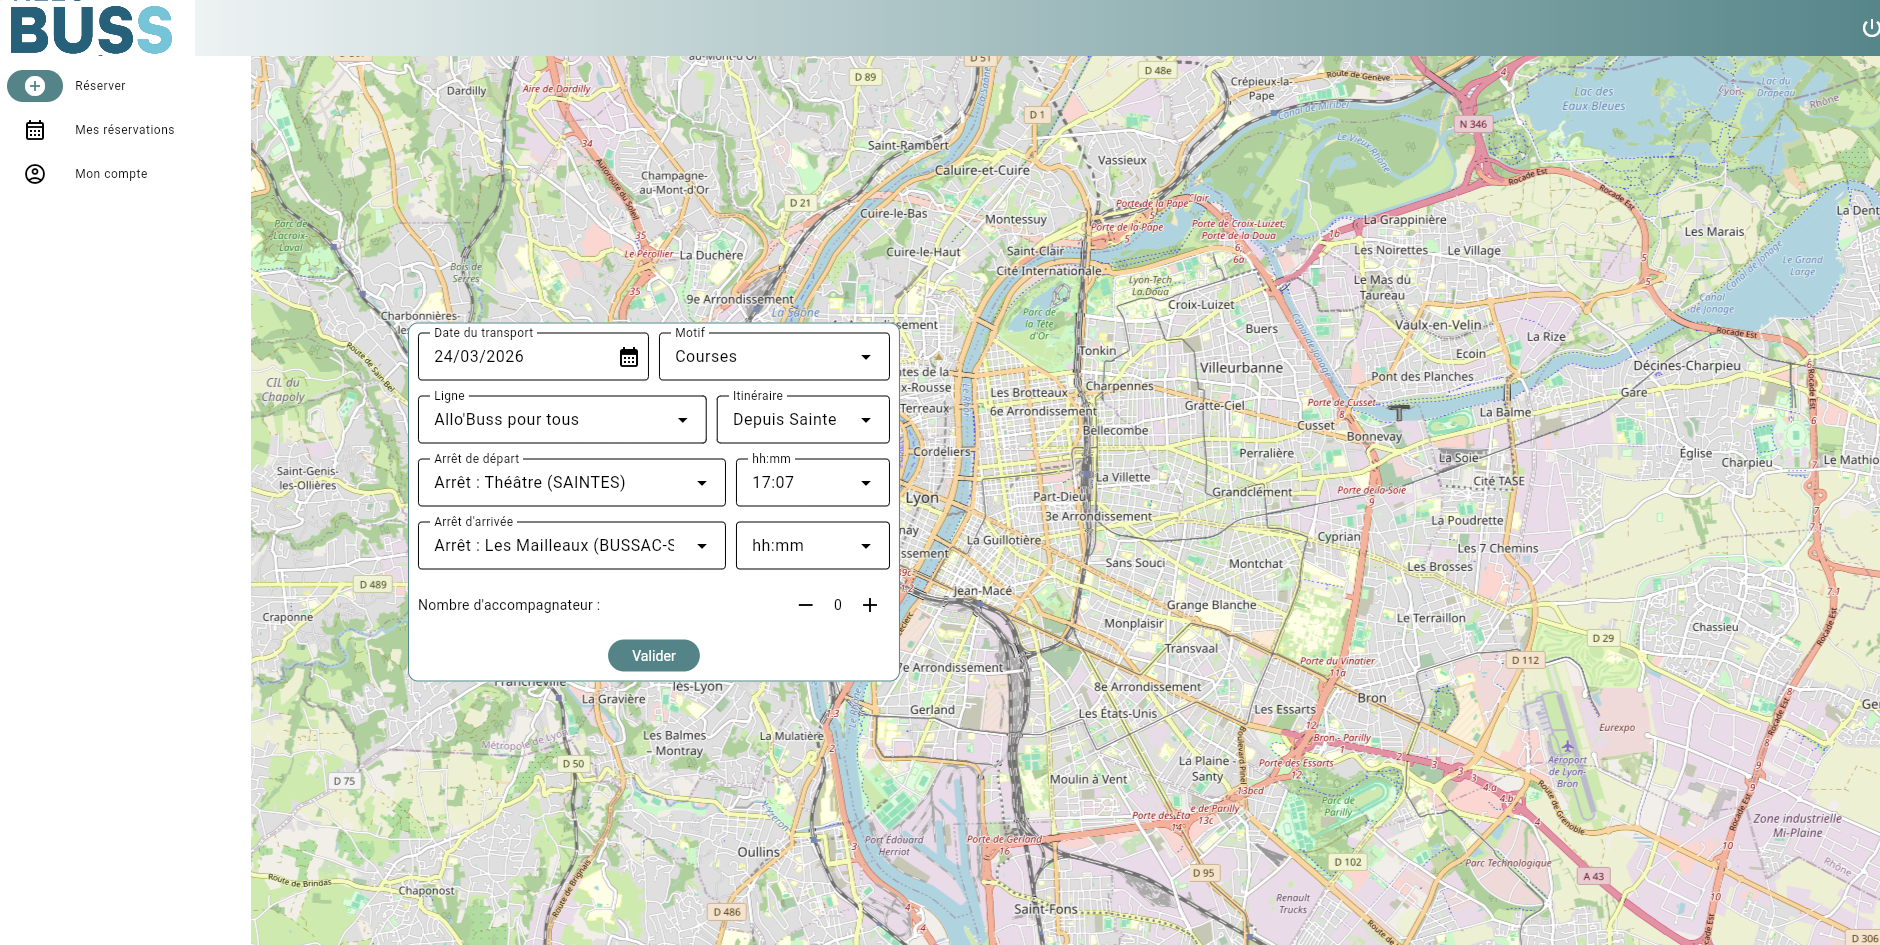Image resolution: width=1880 pixels, height=945 pixels.
Task: Click the minus icon to remove accompagnateur
Action: click(806, 605)
